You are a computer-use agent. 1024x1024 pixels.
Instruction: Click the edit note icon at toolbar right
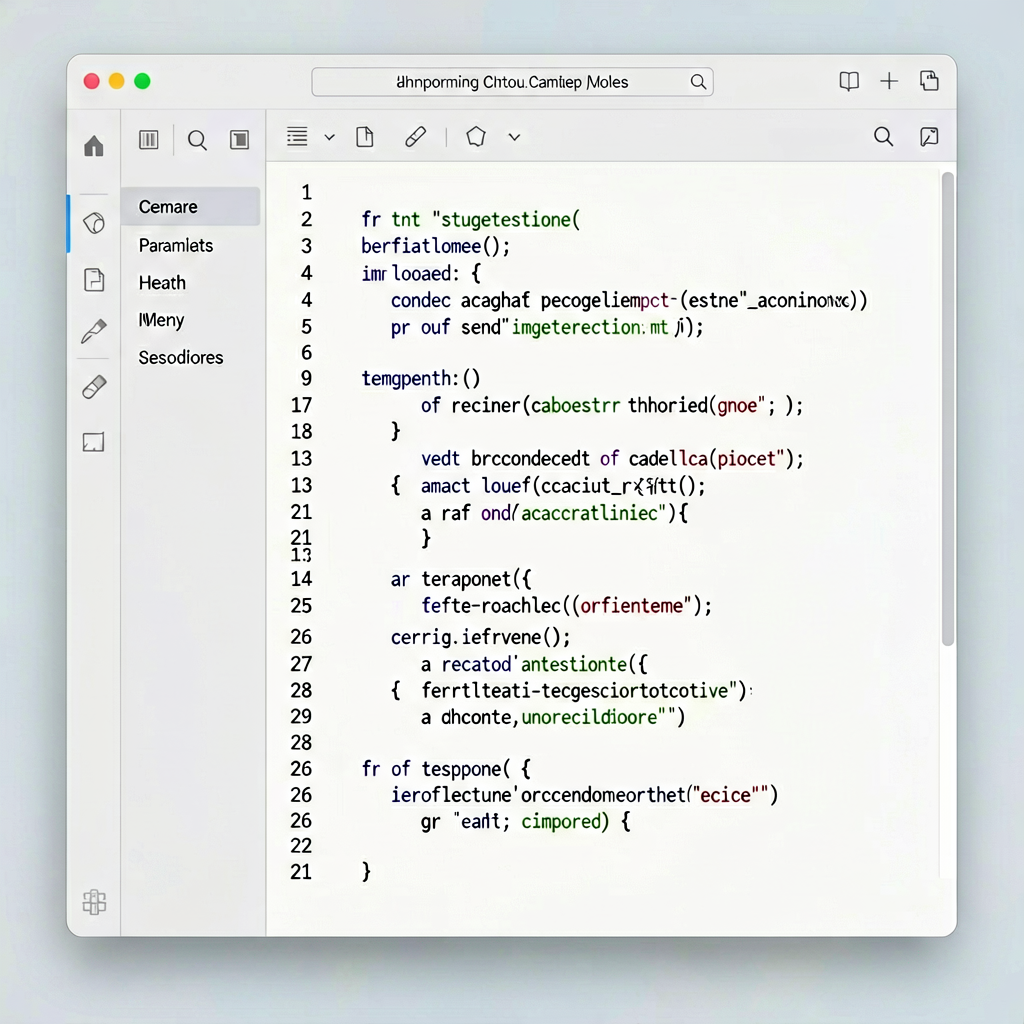[929, 136]
